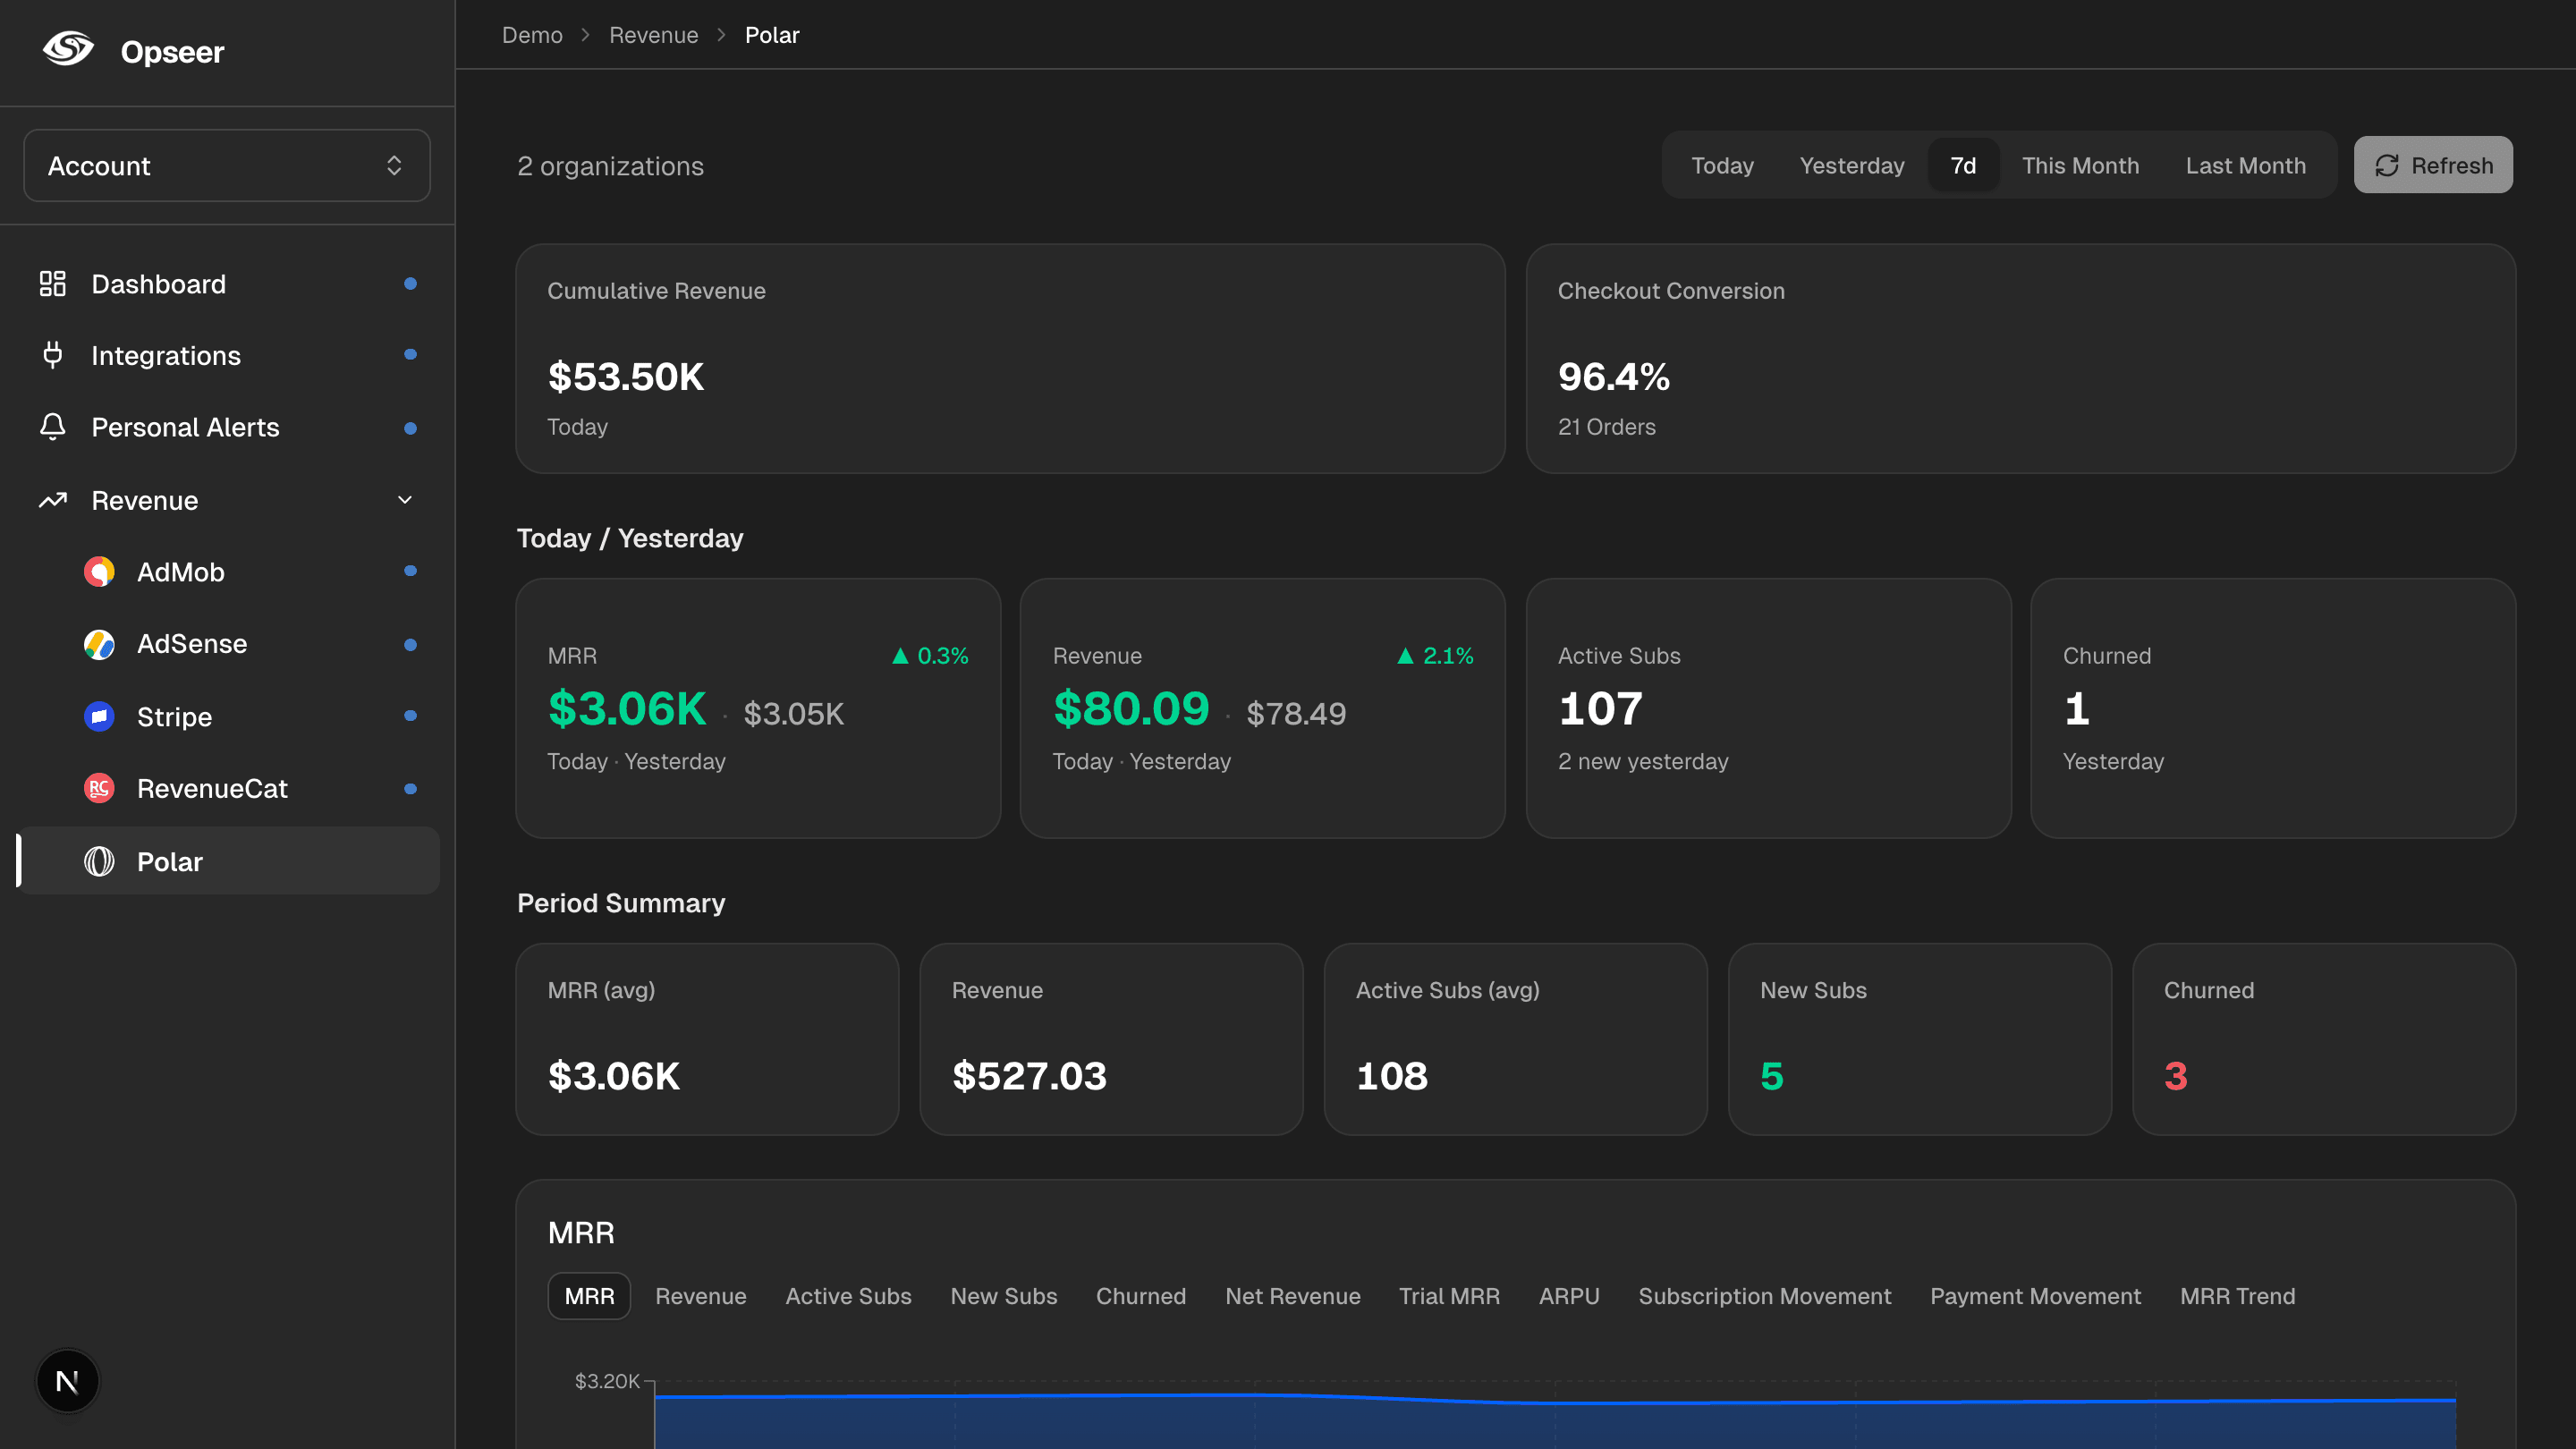Click the blue dot beside Integrations

pyautogui.click(x=410, y=354)
